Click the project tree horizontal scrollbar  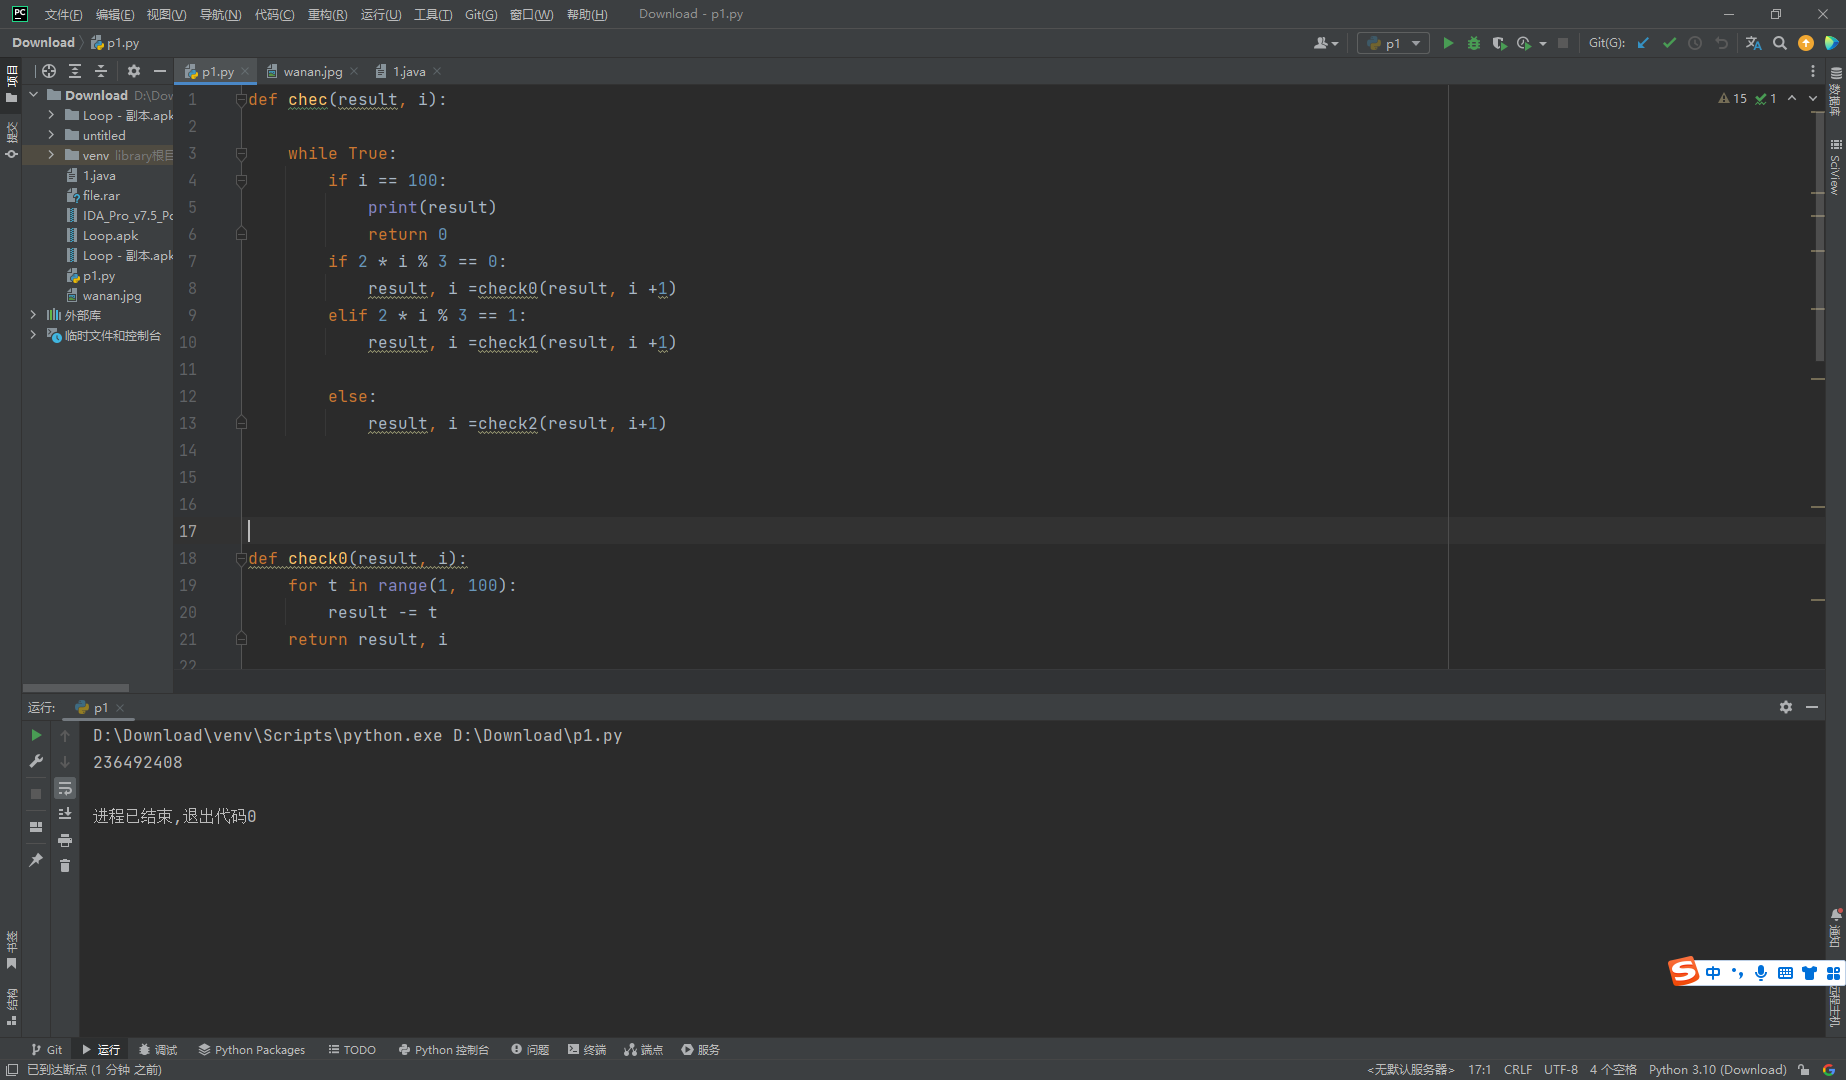[x=76, y=688]
